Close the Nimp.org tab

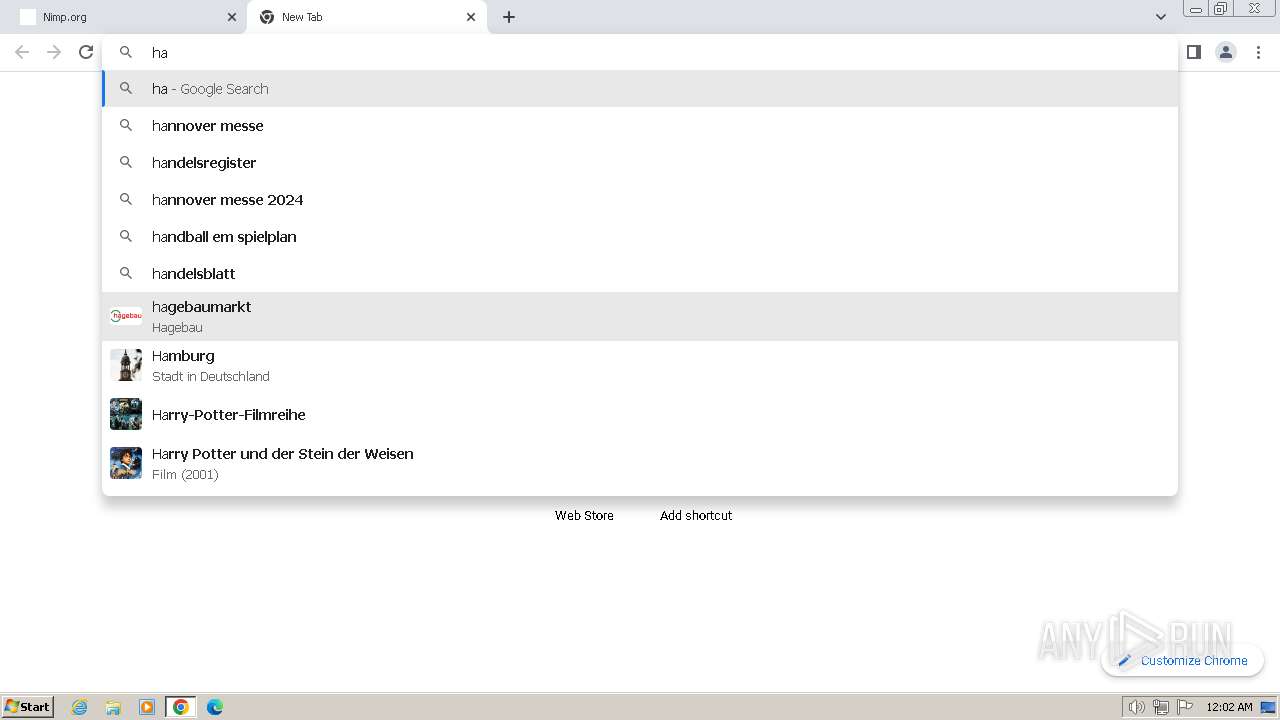(232, 17)
